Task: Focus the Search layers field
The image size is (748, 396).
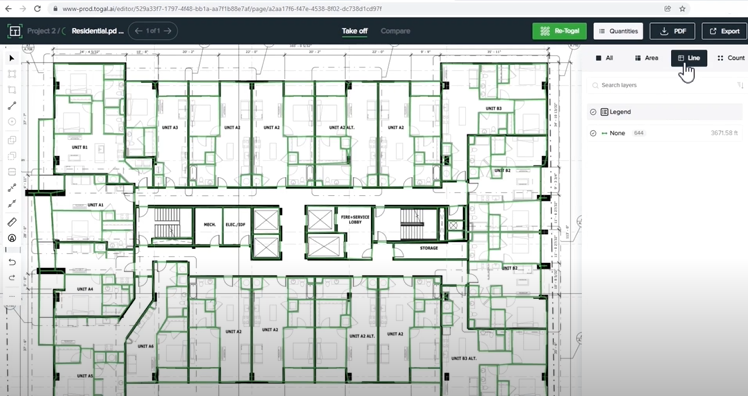Action: point(664,85)
